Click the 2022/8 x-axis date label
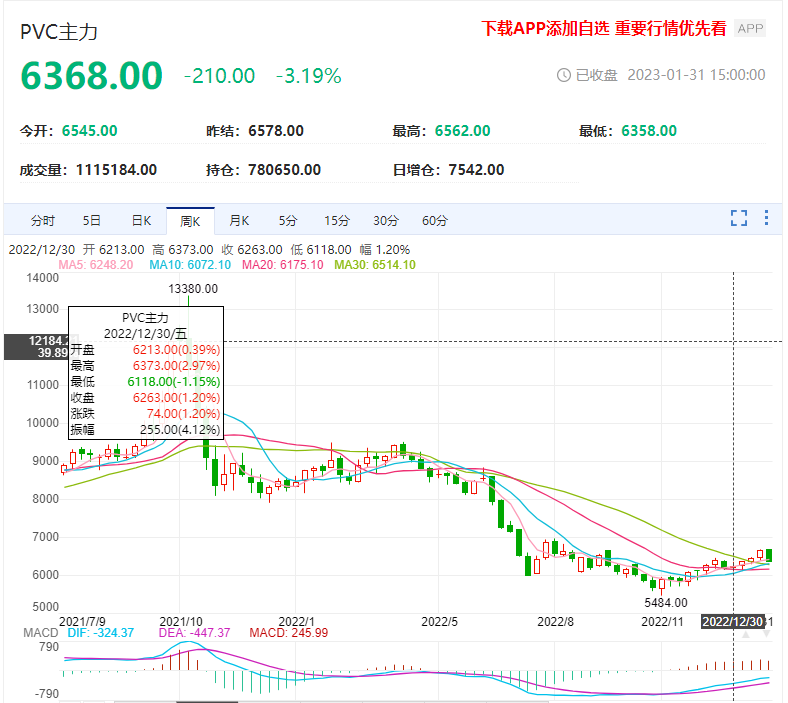788x703 pixels. tap(555, 622)
